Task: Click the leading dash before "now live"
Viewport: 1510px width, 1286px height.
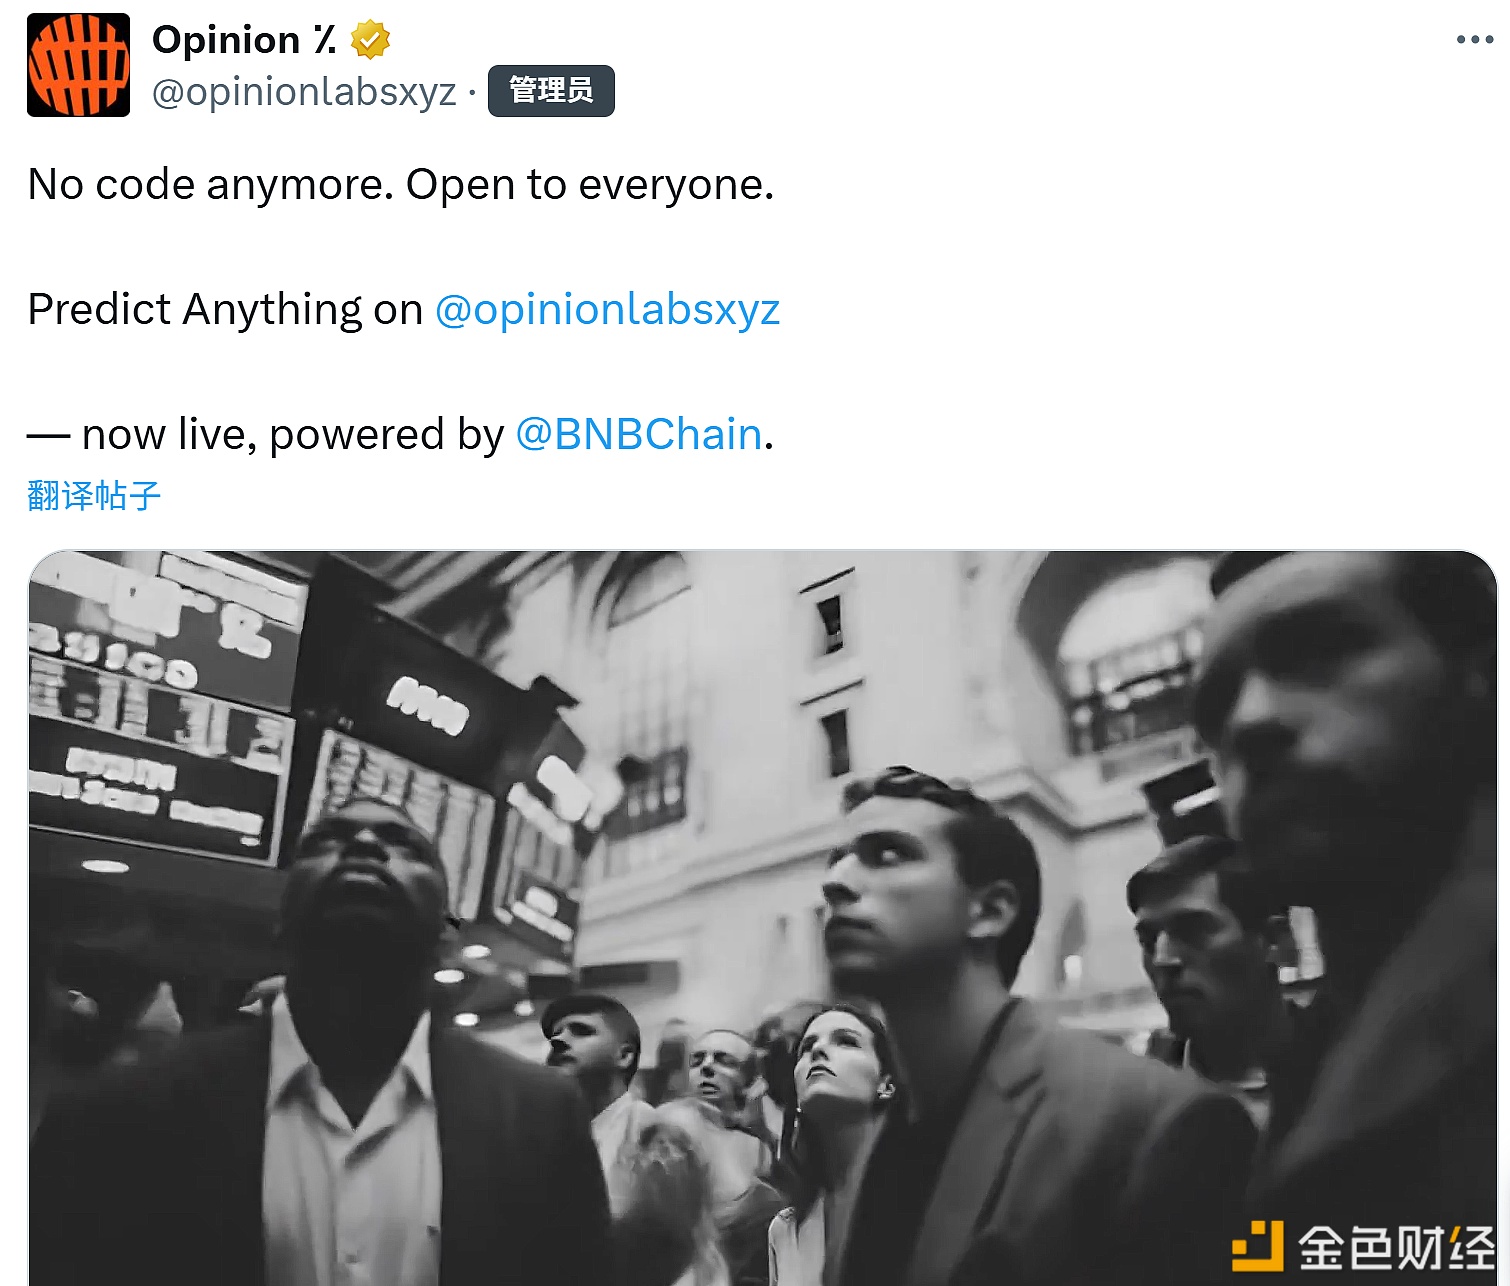Action: pyautogui.click(x=48, y=435)
